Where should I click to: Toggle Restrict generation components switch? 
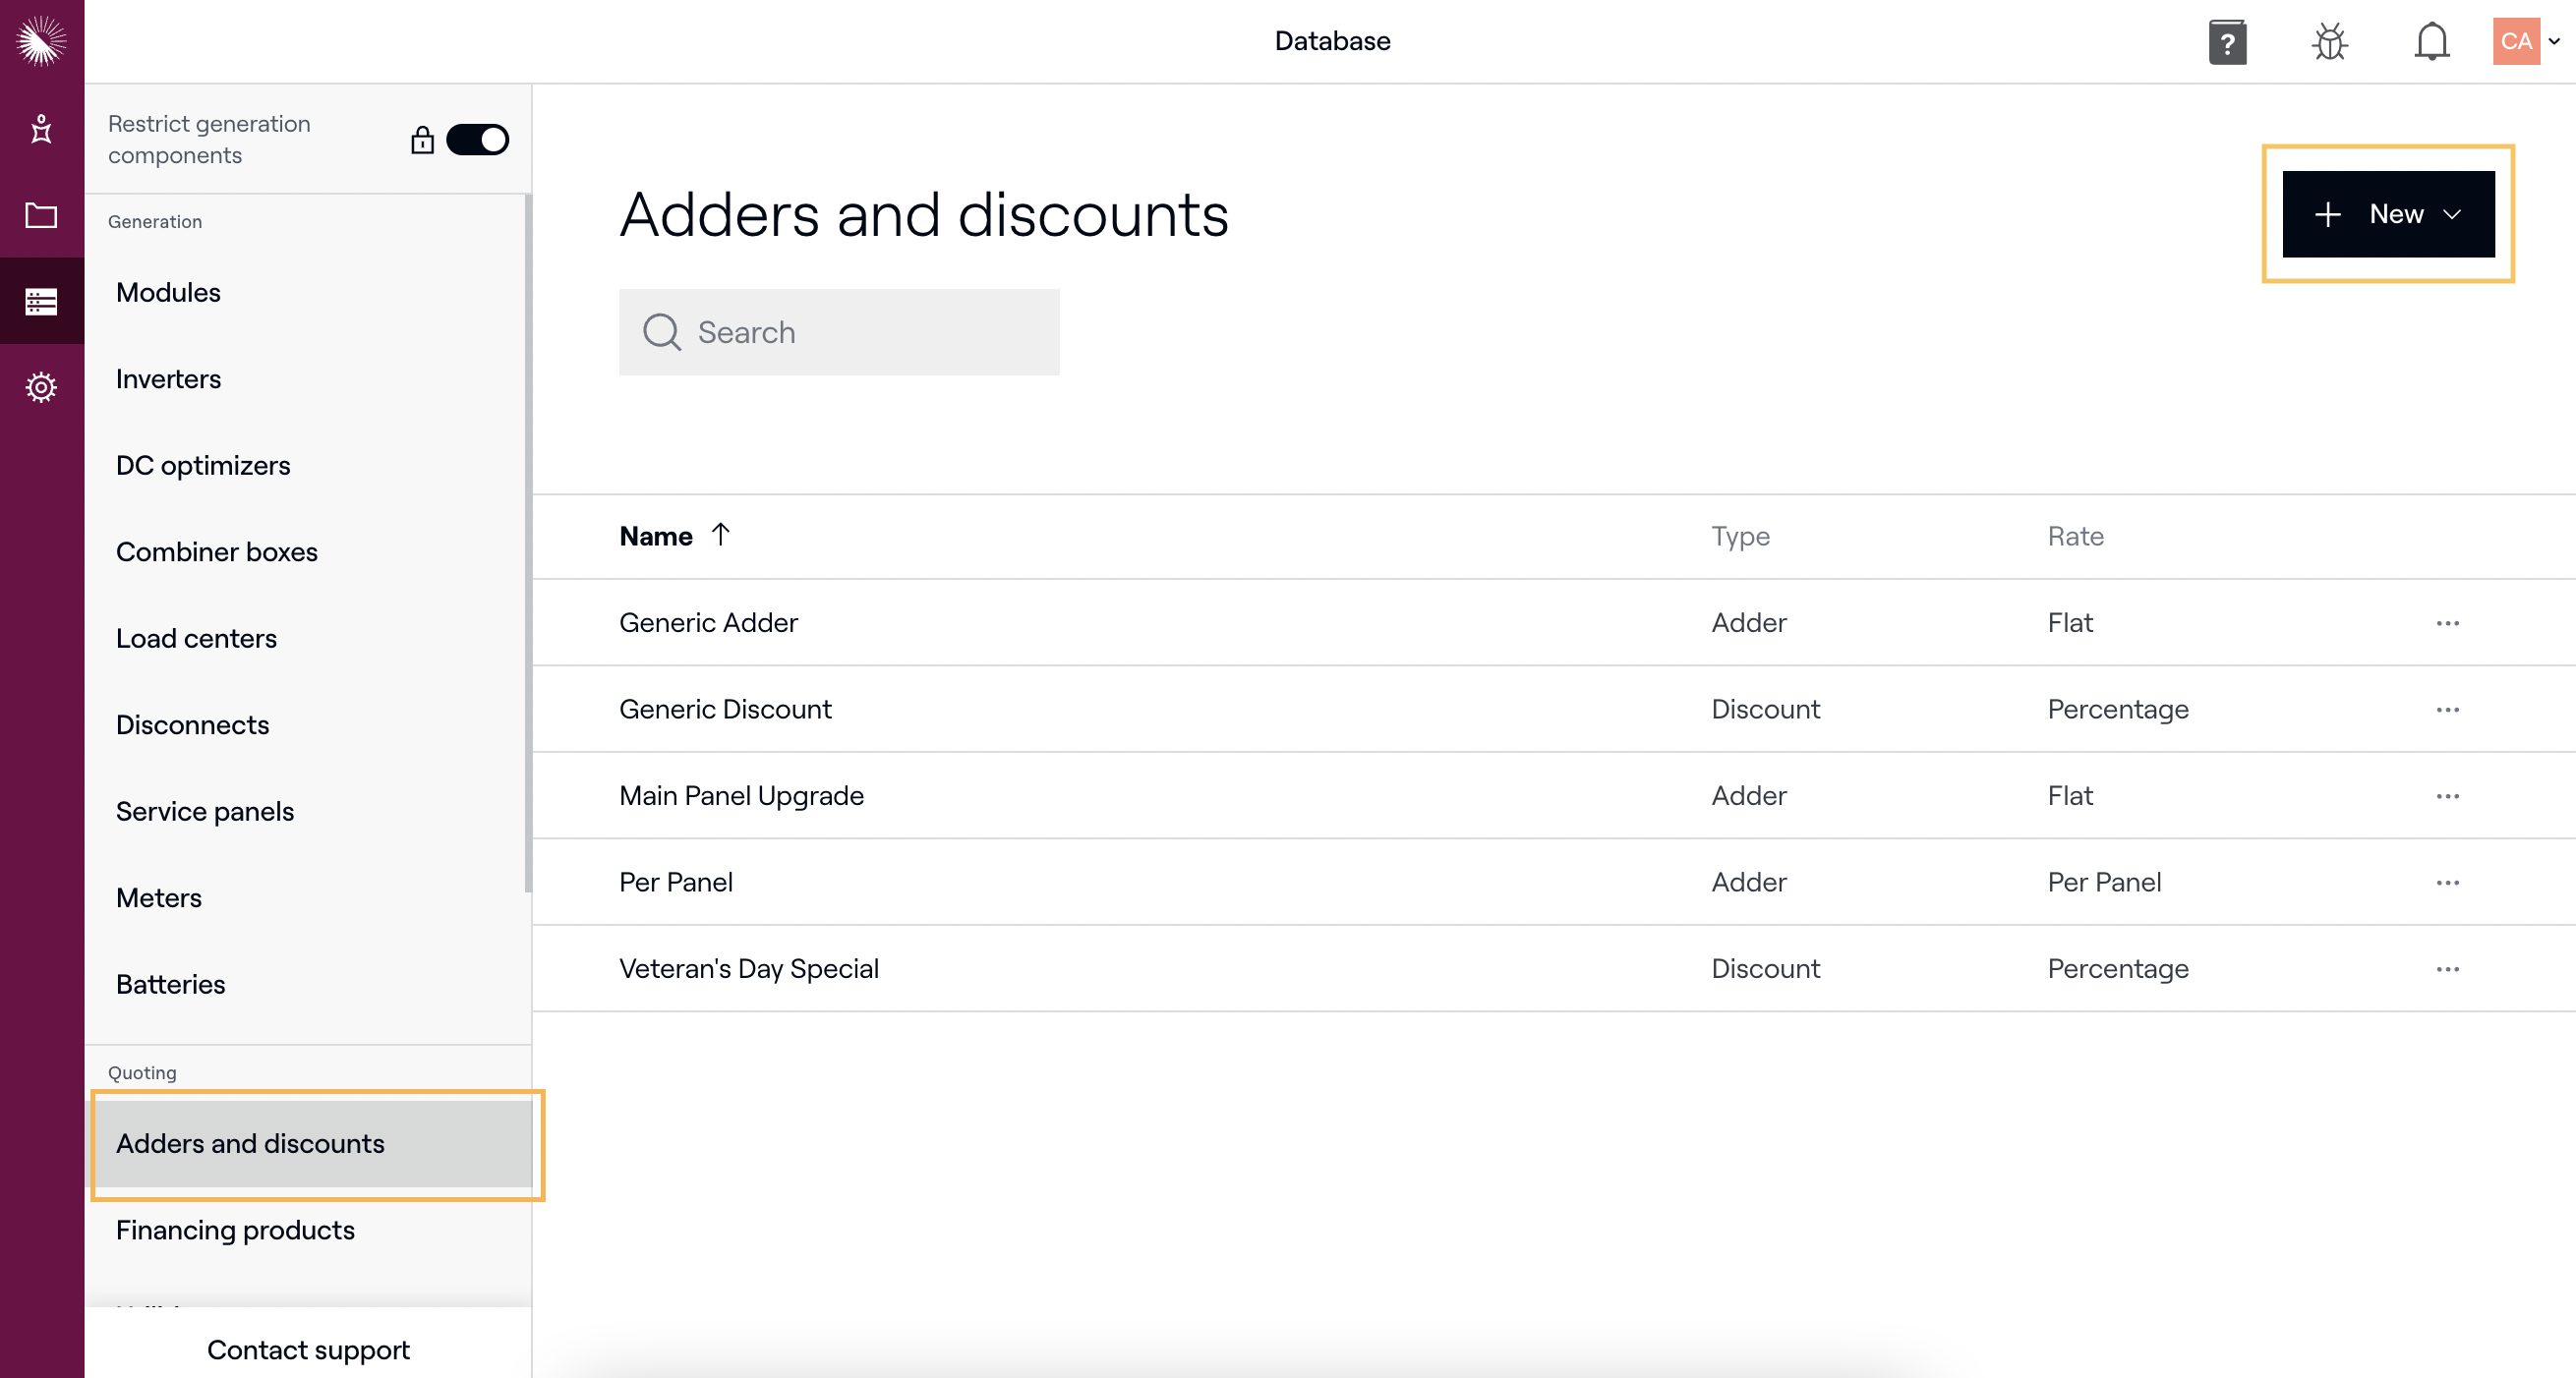click(477, 140)
